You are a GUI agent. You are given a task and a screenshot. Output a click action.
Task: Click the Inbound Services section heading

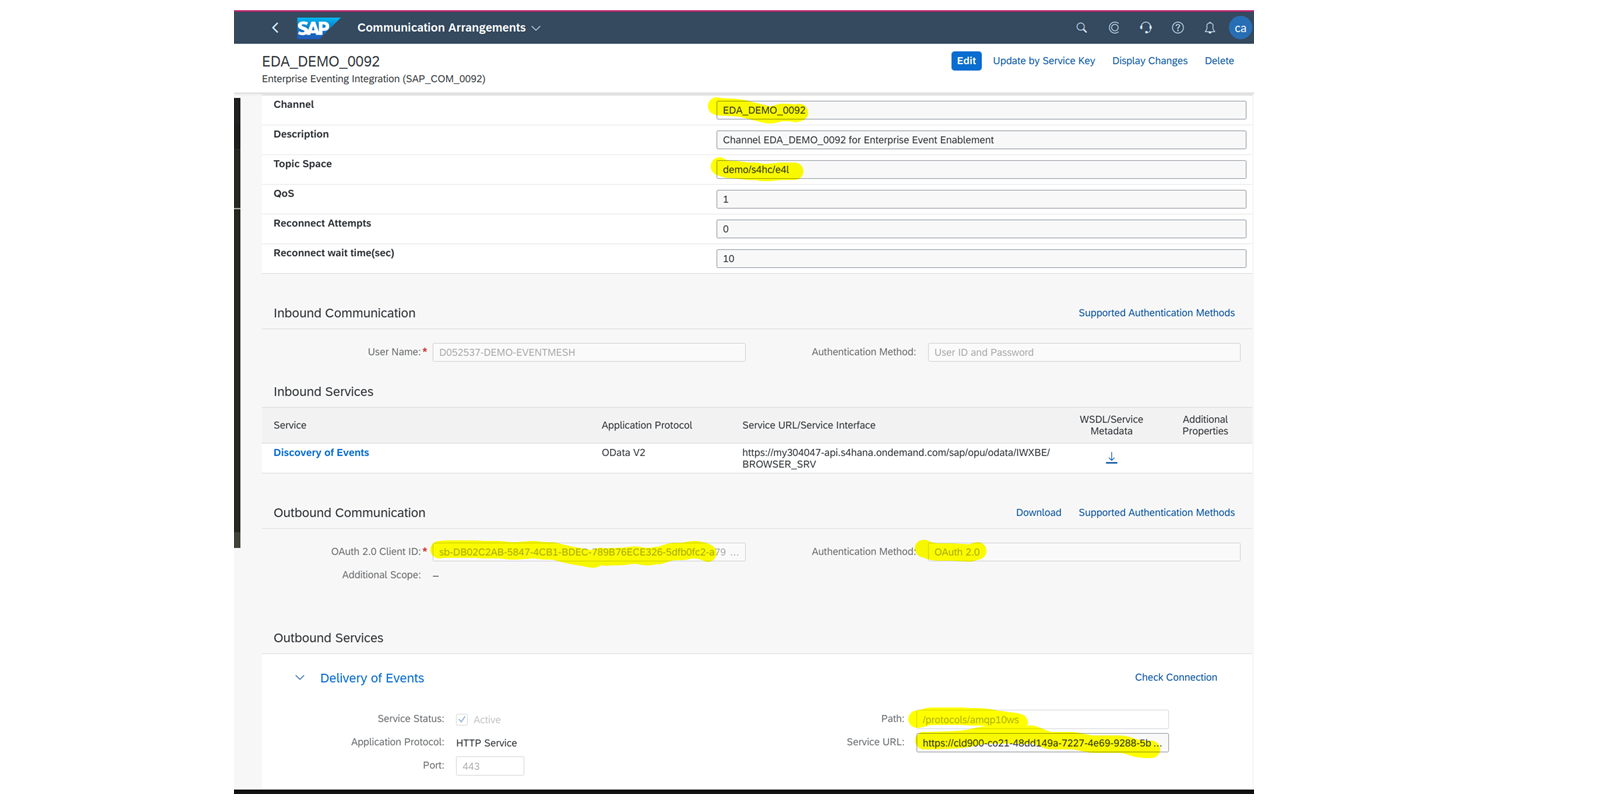(x=323, y=392)
